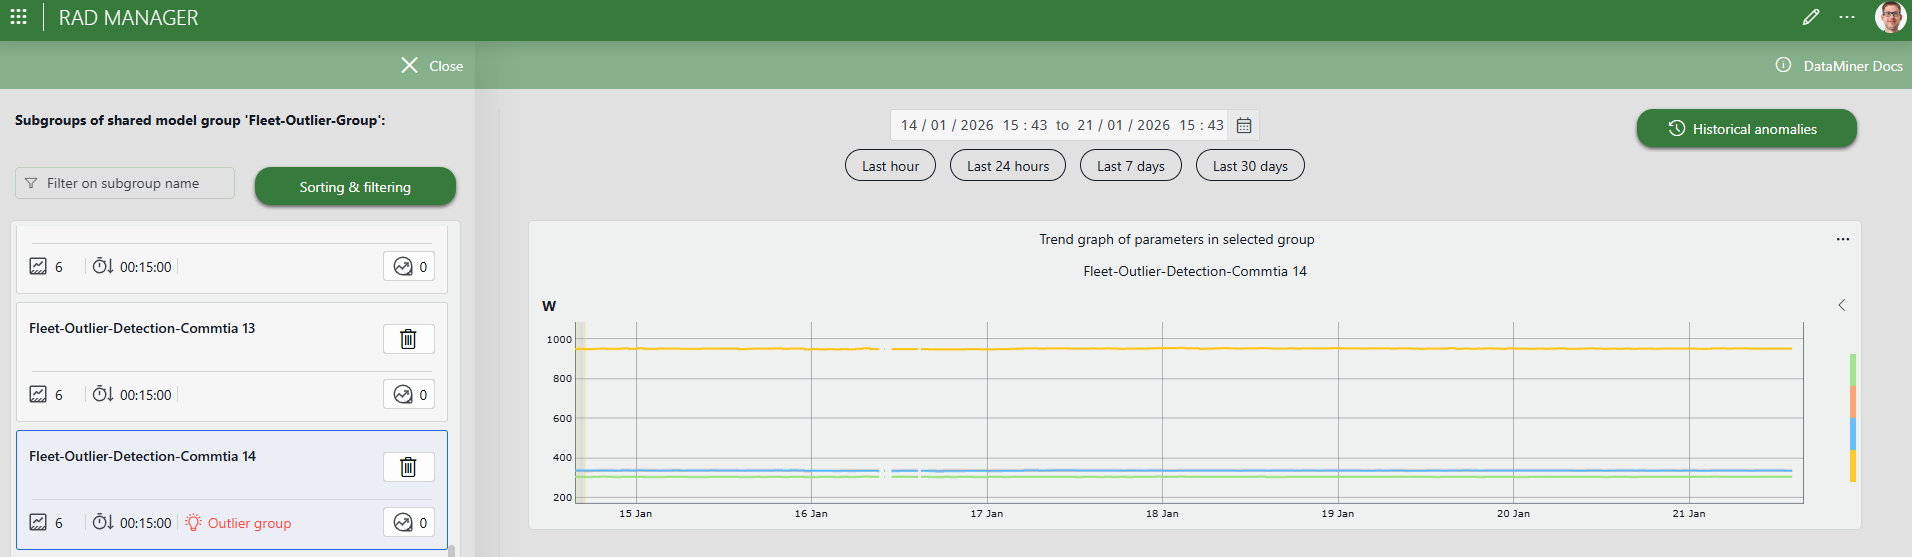Open the Sorting & filtering options
The height and width of the screenshot is (557, 1912).
[x=355, y=187]
